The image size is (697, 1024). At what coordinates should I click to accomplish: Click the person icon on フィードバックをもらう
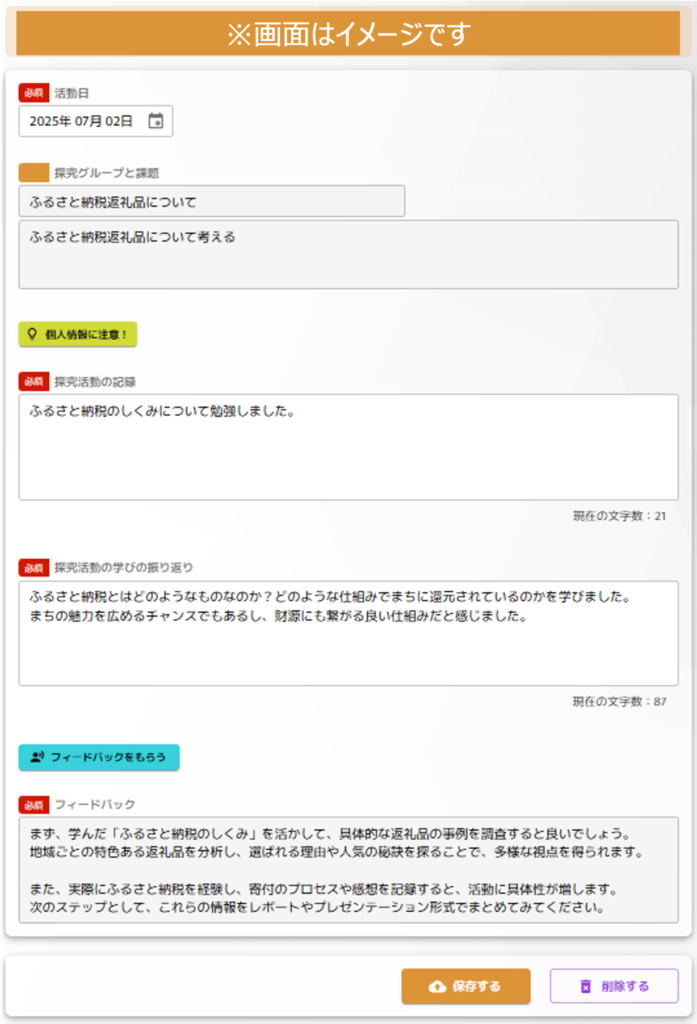[x=37, y=758]
